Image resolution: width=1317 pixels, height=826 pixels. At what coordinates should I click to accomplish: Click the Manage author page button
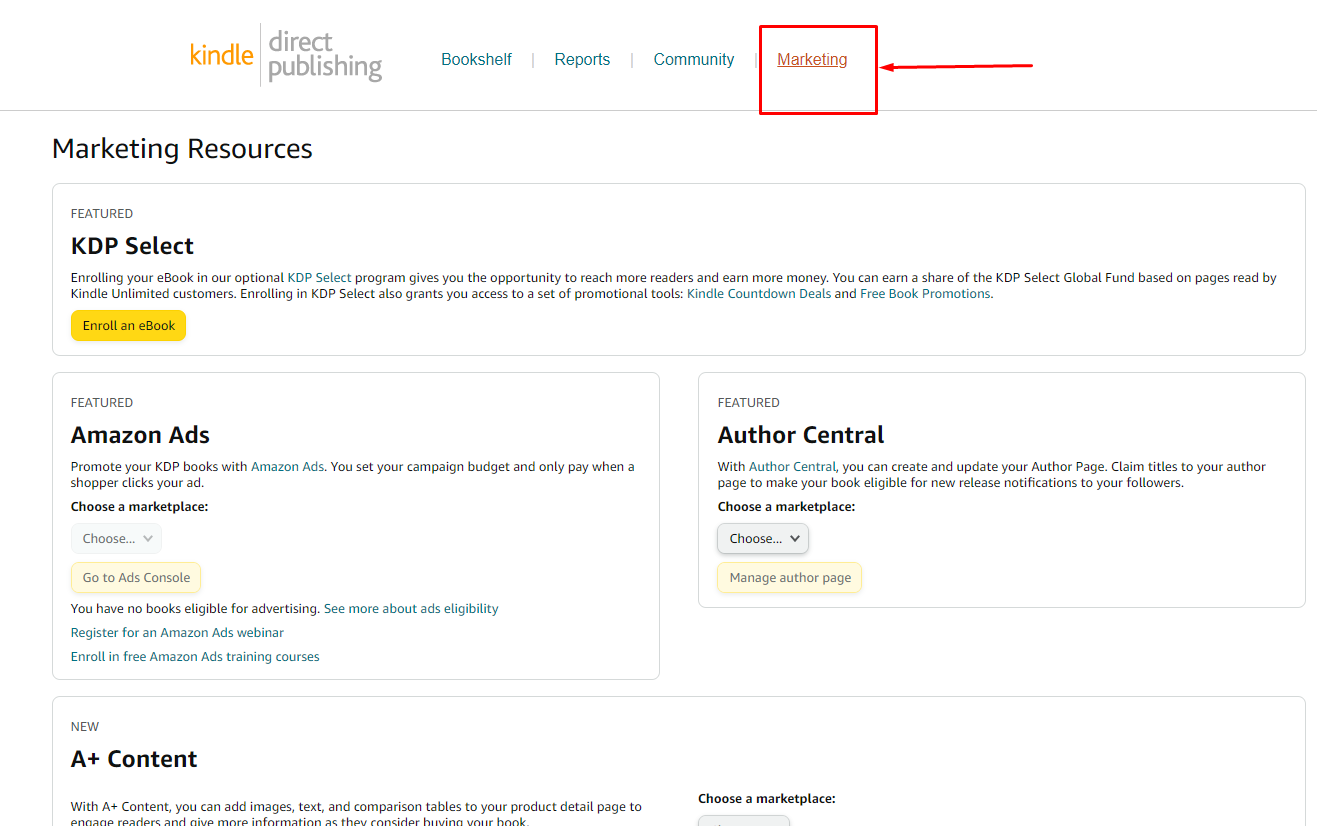click(790, 578)
